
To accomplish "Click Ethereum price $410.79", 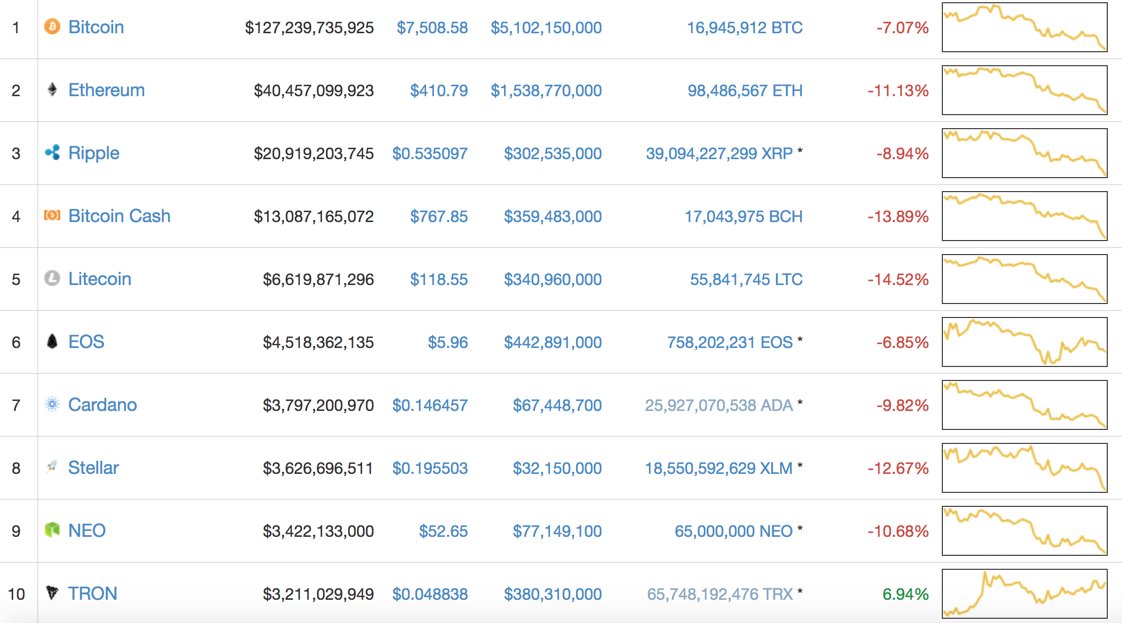I will 439,91.
